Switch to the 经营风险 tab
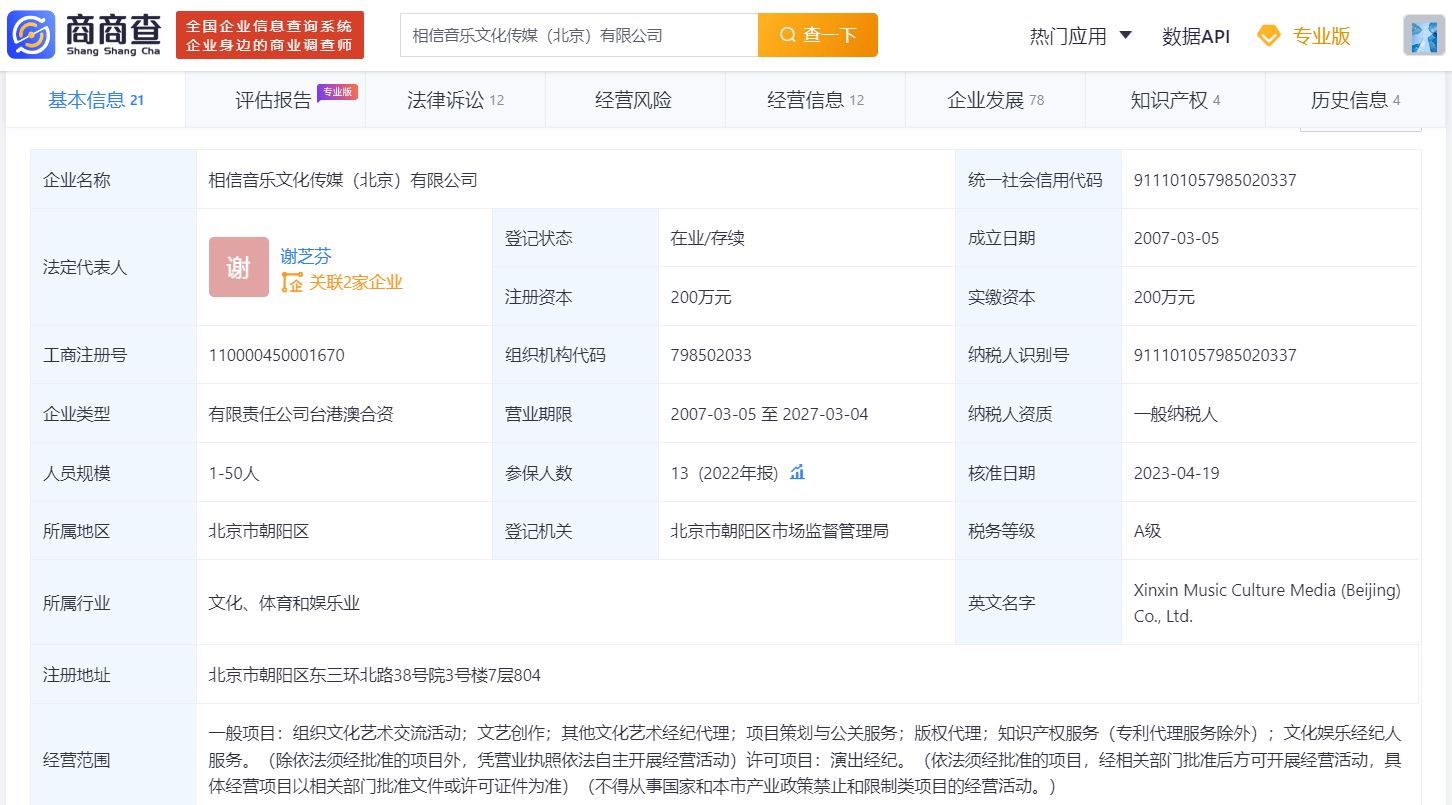 click(635, 100)
